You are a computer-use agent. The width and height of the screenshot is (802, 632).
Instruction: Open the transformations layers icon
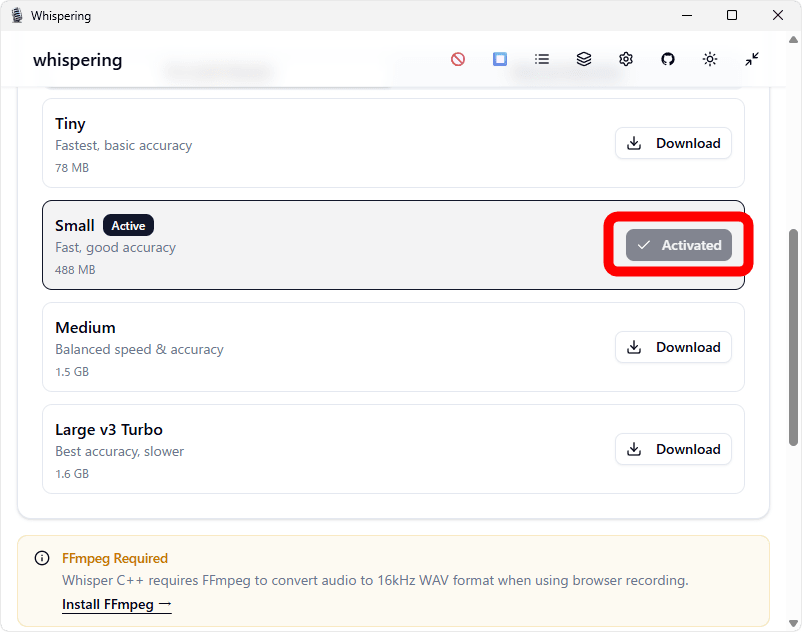584,59
